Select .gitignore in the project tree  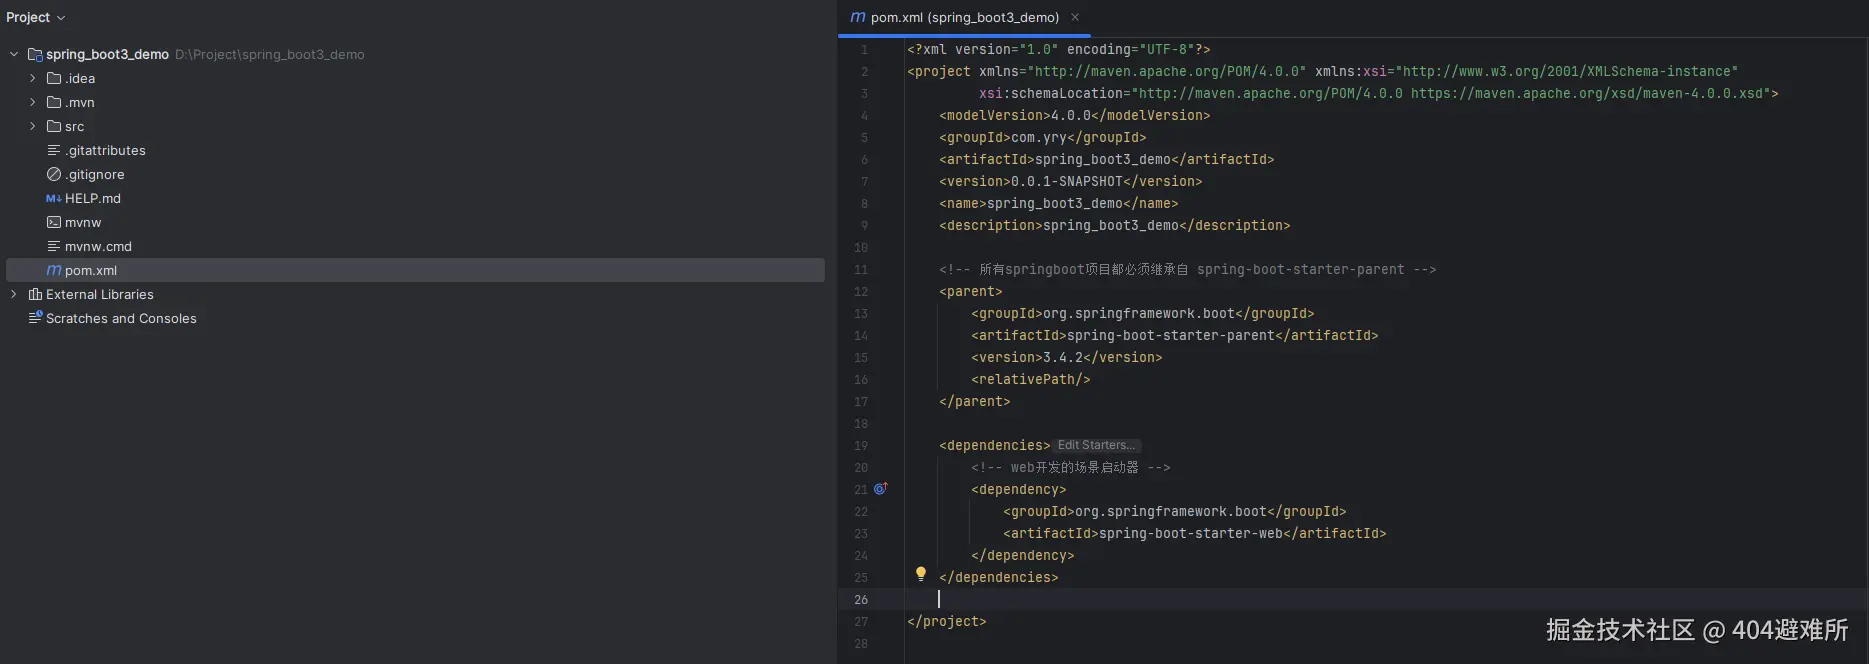95,174
